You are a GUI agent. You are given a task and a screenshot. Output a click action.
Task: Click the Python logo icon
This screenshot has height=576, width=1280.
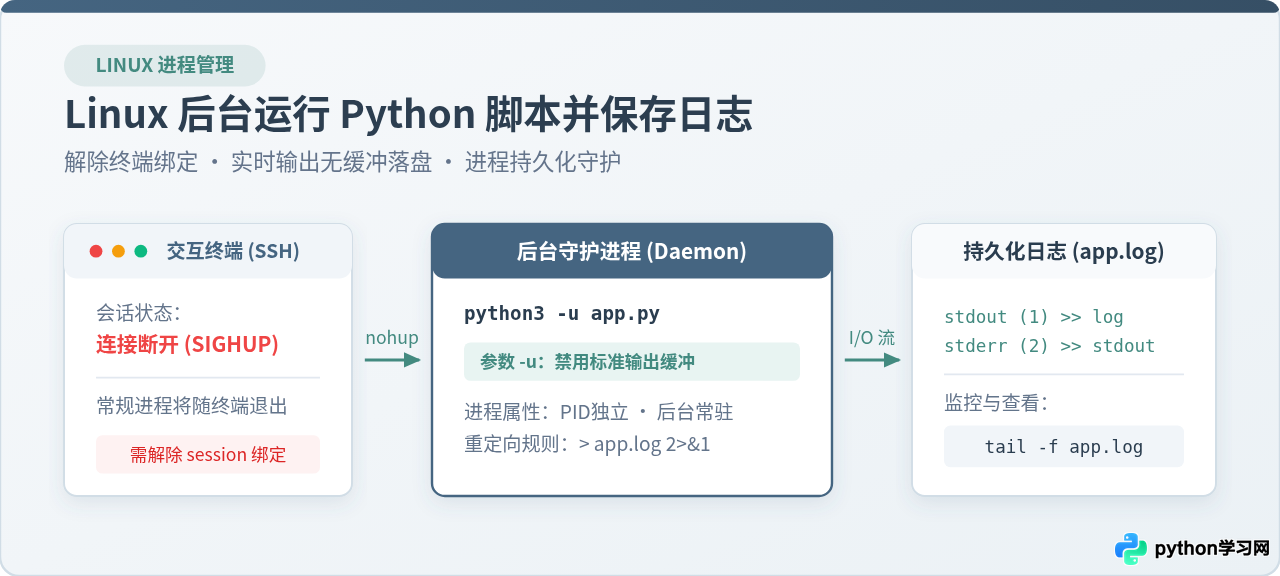coord(1130,548)
